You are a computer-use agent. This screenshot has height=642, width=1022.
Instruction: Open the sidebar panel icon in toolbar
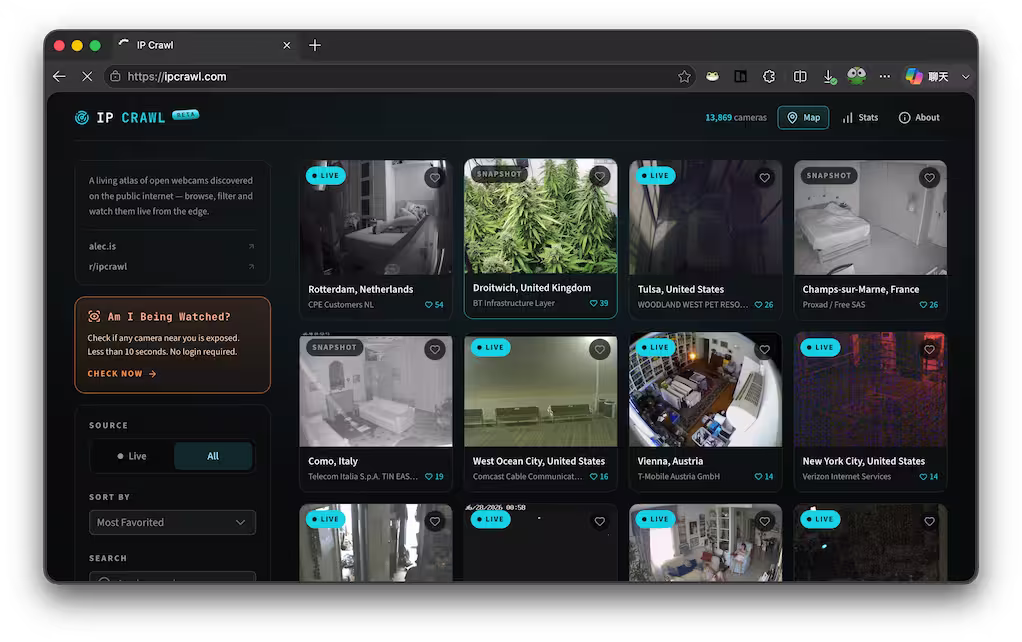pyautogui.click(x=740, y=76)
